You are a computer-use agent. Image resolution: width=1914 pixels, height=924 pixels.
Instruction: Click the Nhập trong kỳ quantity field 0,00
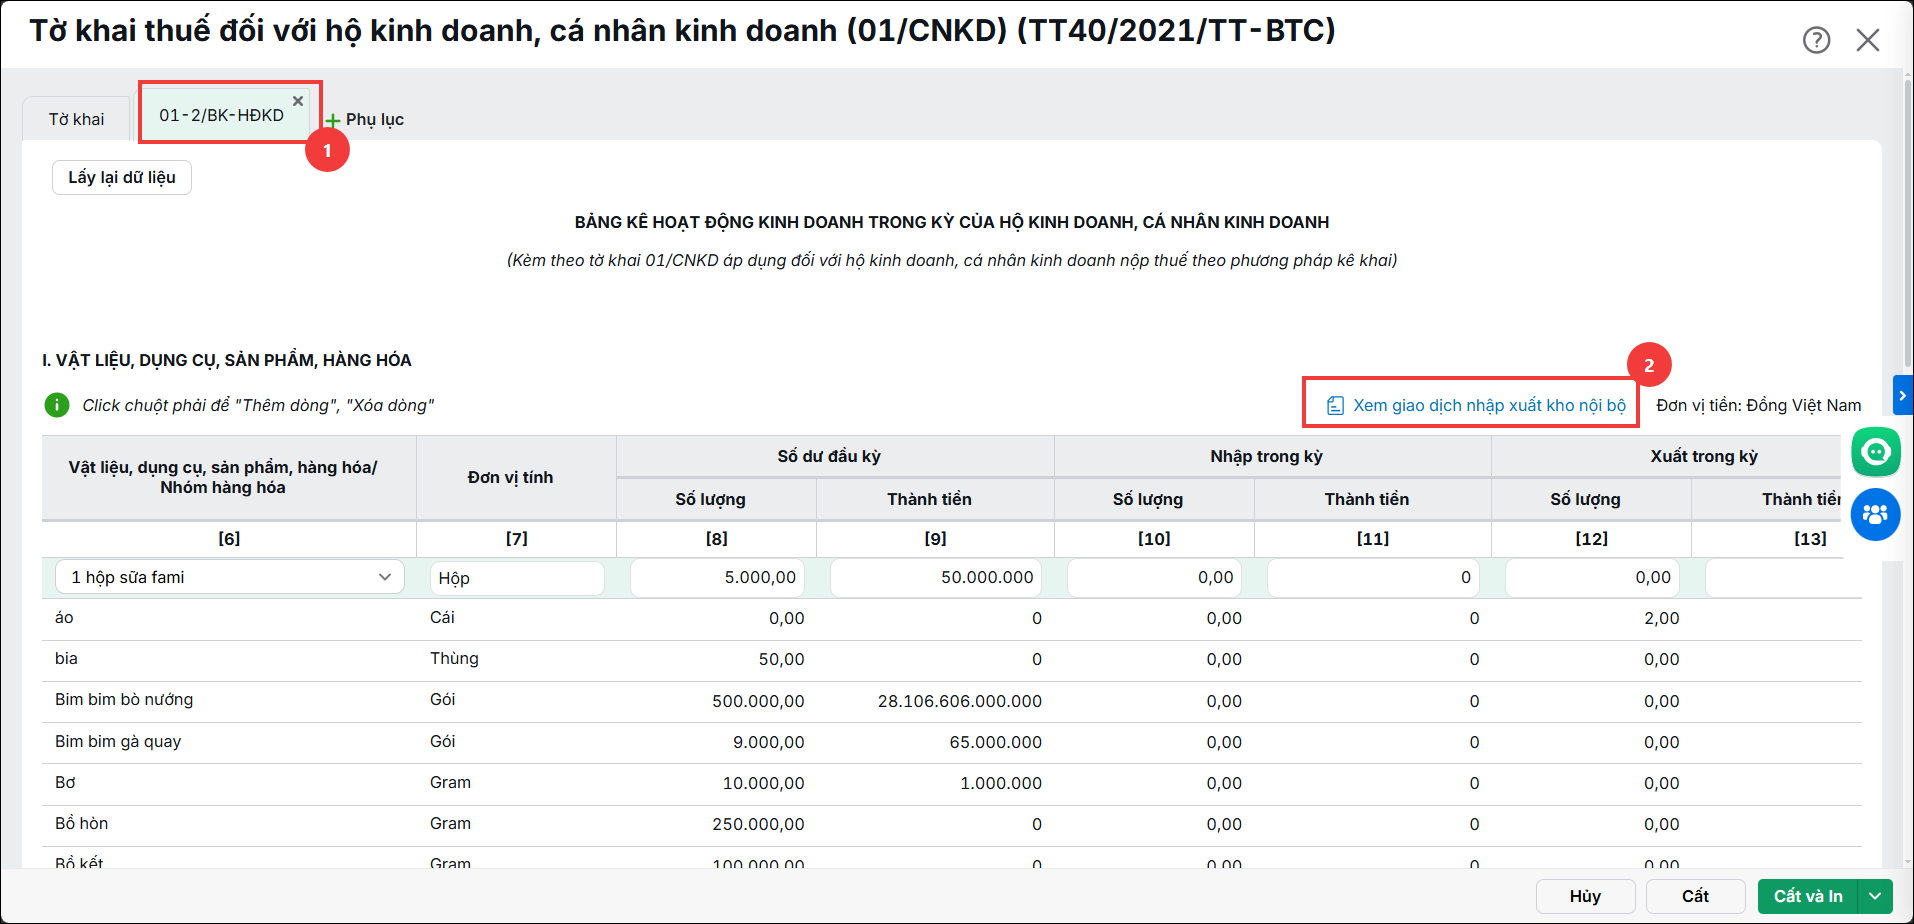click(1155, 577)
